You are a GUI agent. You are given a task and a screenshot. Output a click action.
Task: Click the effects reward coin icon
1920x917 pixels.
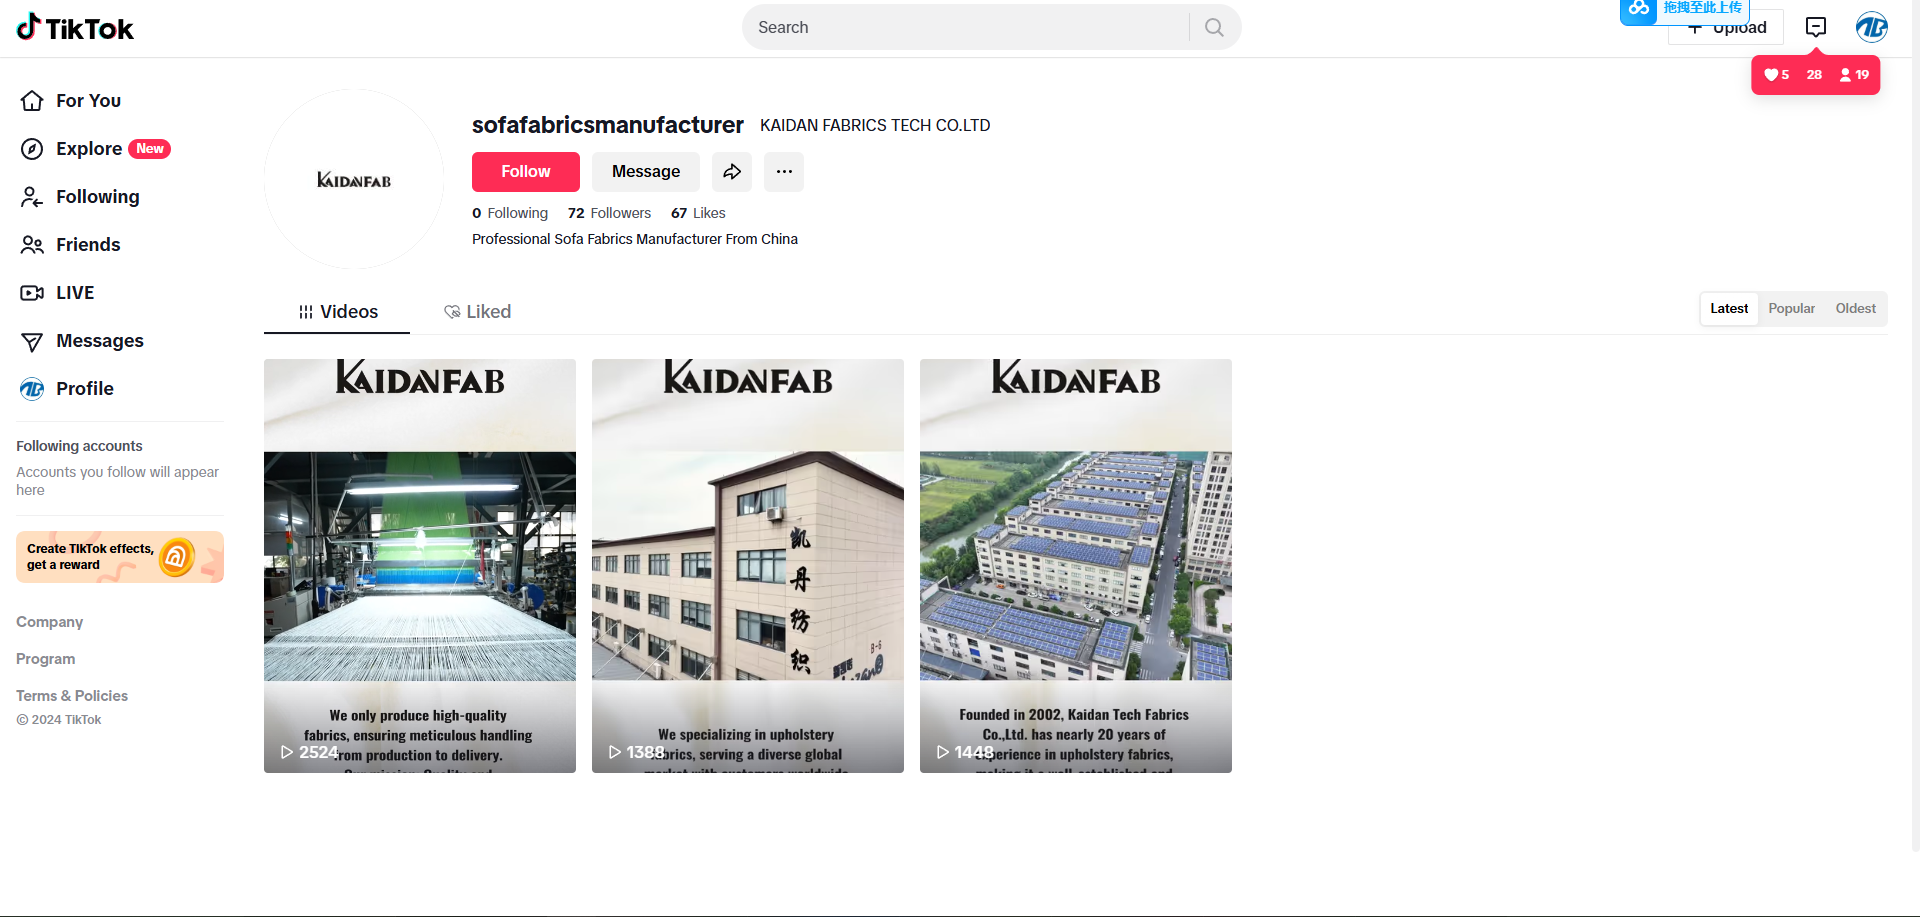(x=177, y=557)
